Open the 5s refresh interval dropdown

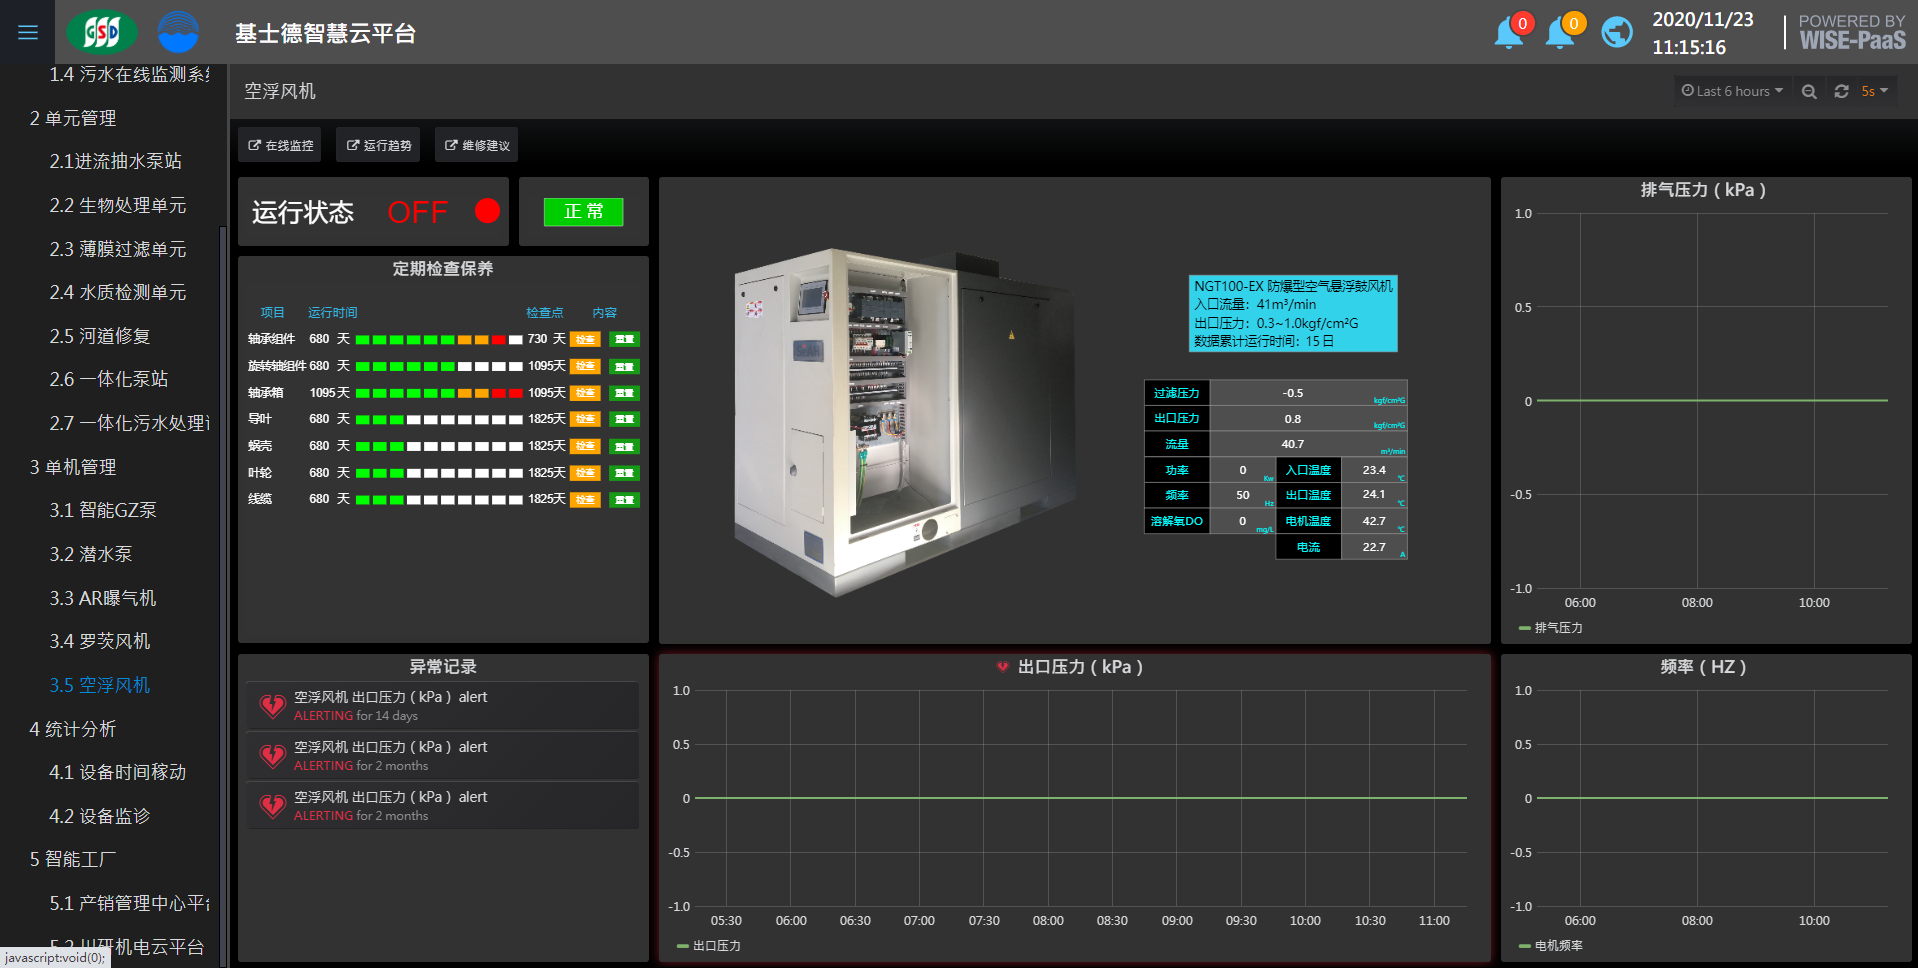[x=1874, y=91]
